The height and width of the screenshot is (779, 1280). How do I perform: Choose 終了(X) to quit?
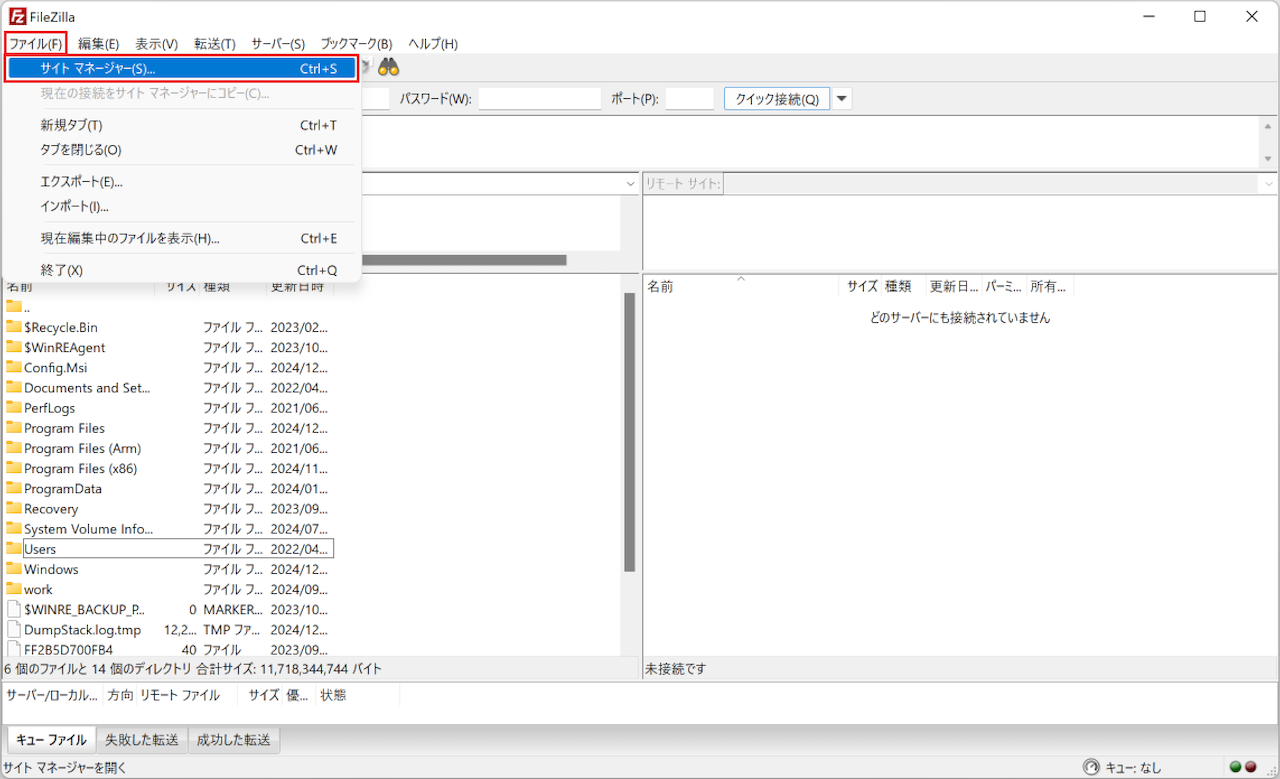pos(181,270)
